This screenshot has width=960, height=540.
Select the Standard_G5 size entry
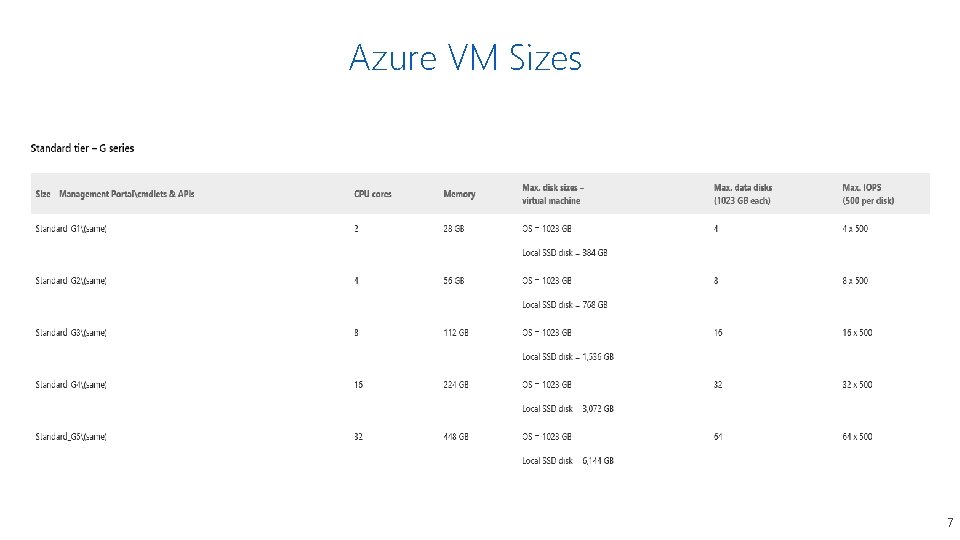tap(71, 437)
